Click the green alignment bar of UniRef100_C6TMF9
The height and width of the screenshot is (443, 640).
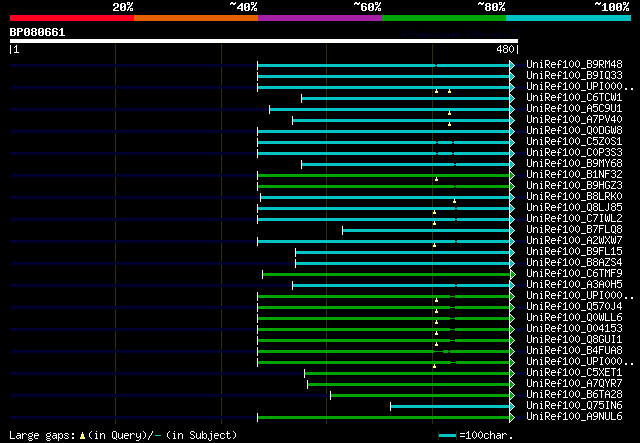pos(386,274)
